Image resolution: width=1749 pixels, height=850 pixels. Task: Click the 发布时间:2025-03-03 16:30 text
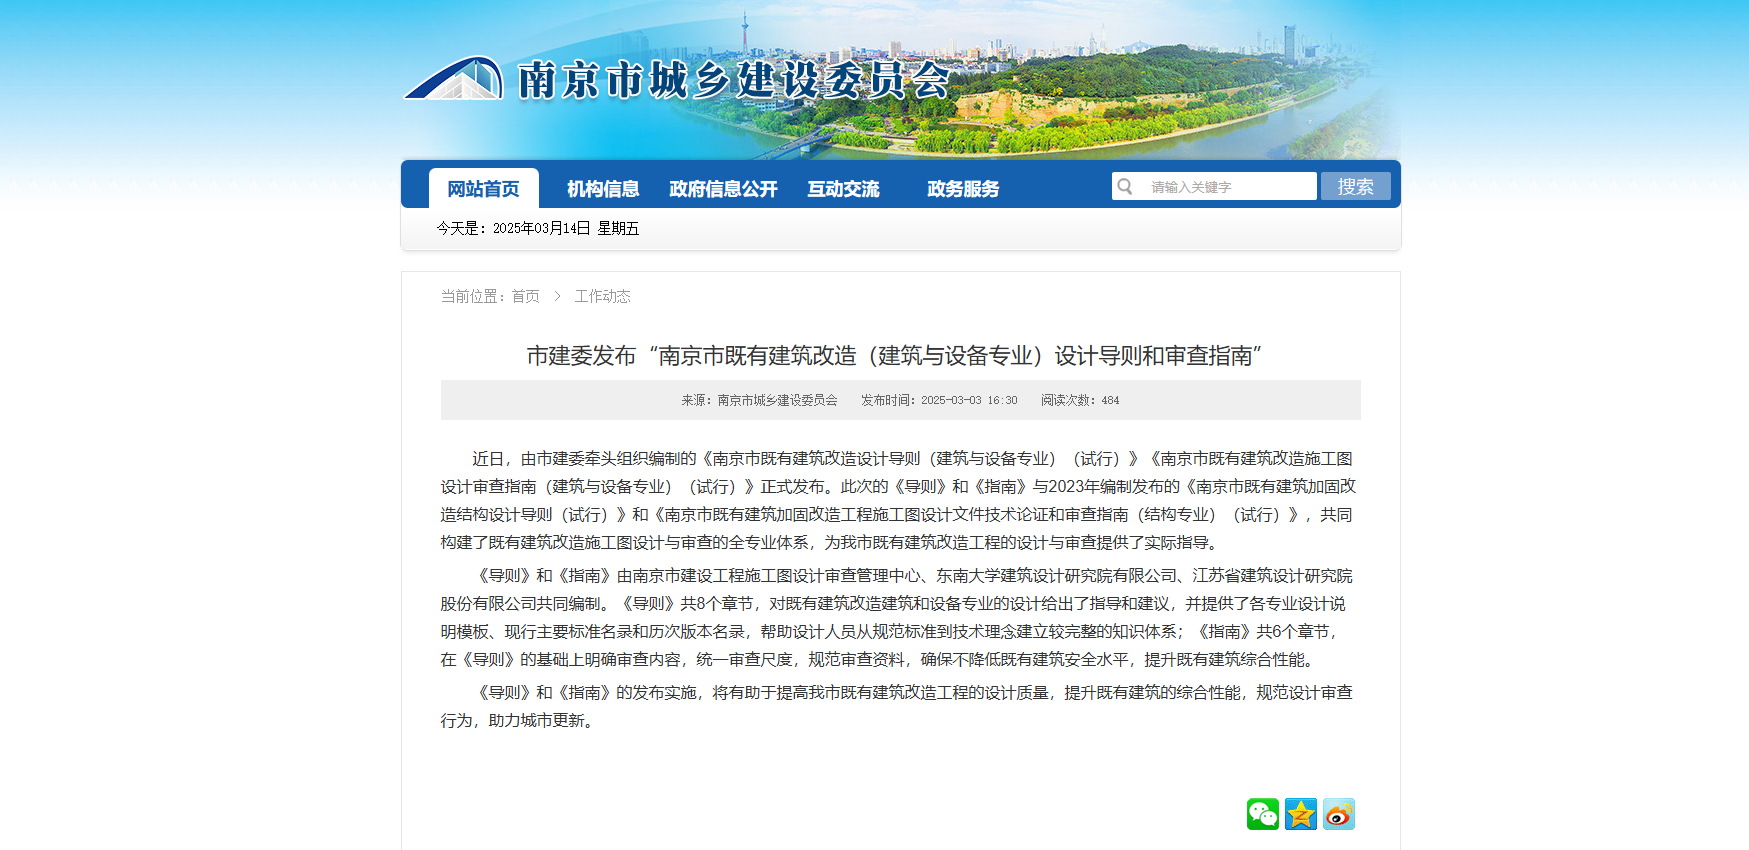pyautogui.click(x=939, y=400)
